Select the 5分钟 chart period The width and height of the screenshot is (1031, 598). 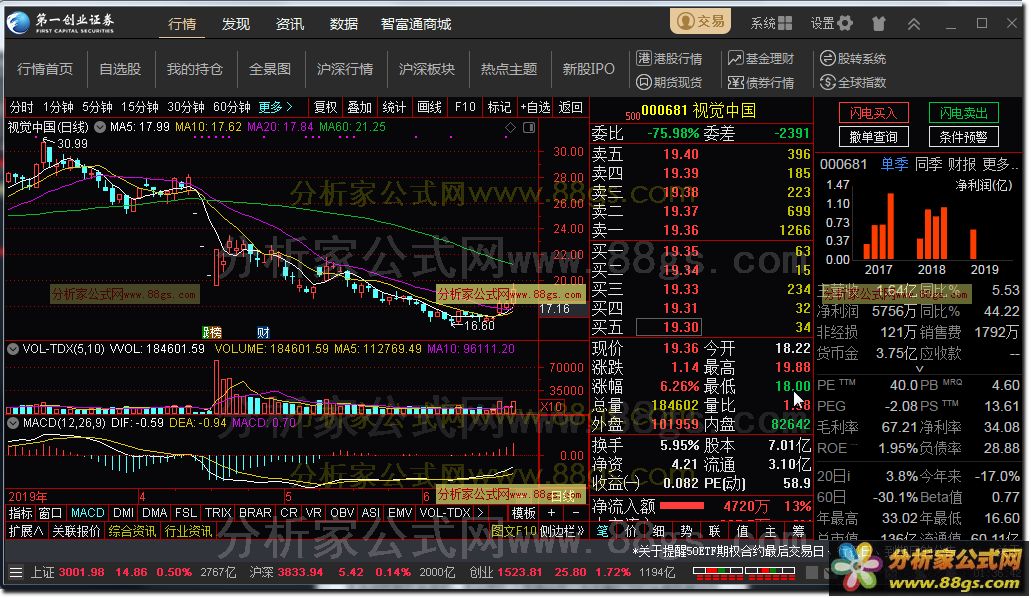97,107
